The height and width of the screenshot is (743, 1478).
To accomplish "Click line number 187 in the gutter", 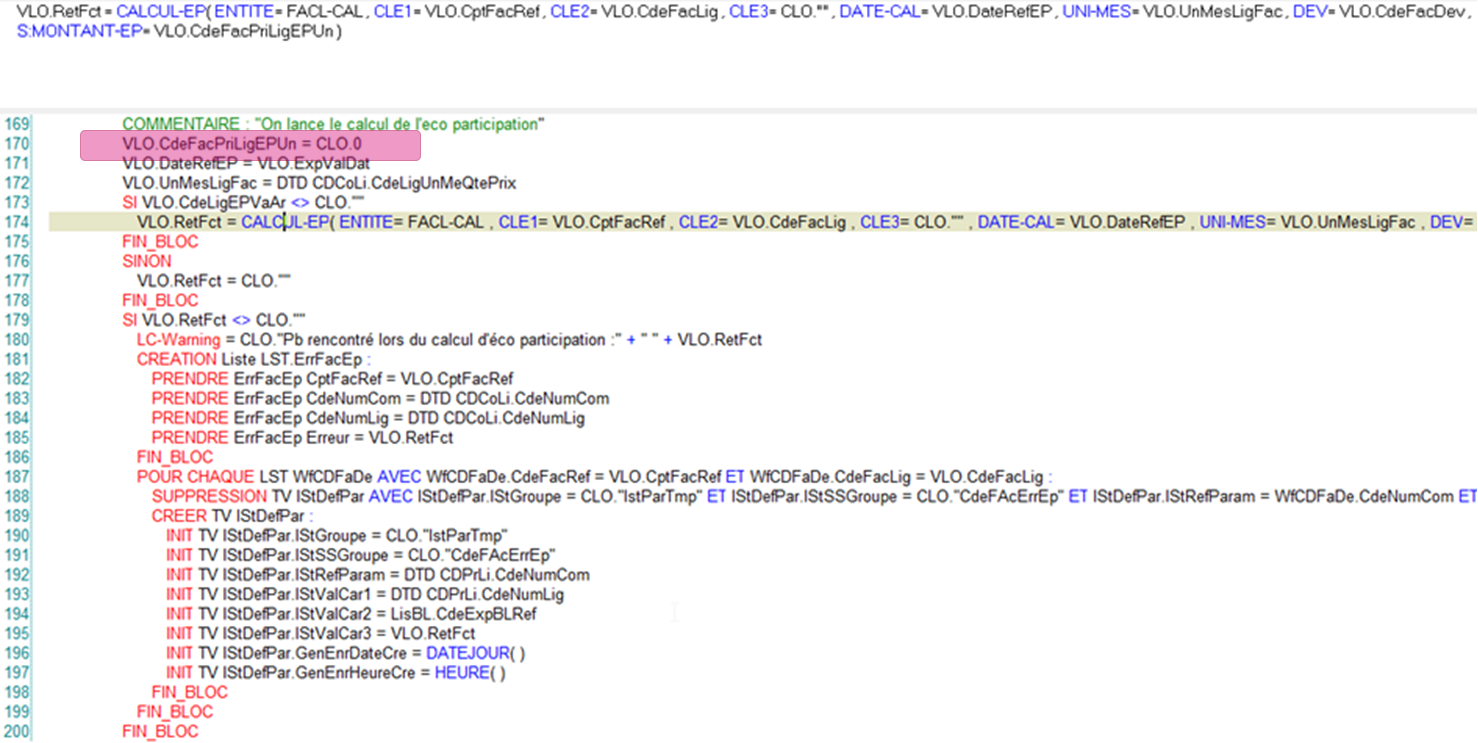I will (16, 477).
